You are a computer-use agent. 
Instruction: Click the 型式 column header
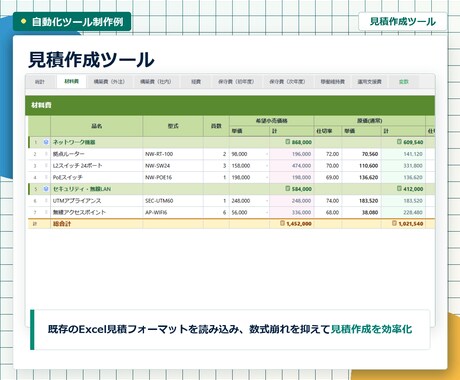click(x=173, y=126)
